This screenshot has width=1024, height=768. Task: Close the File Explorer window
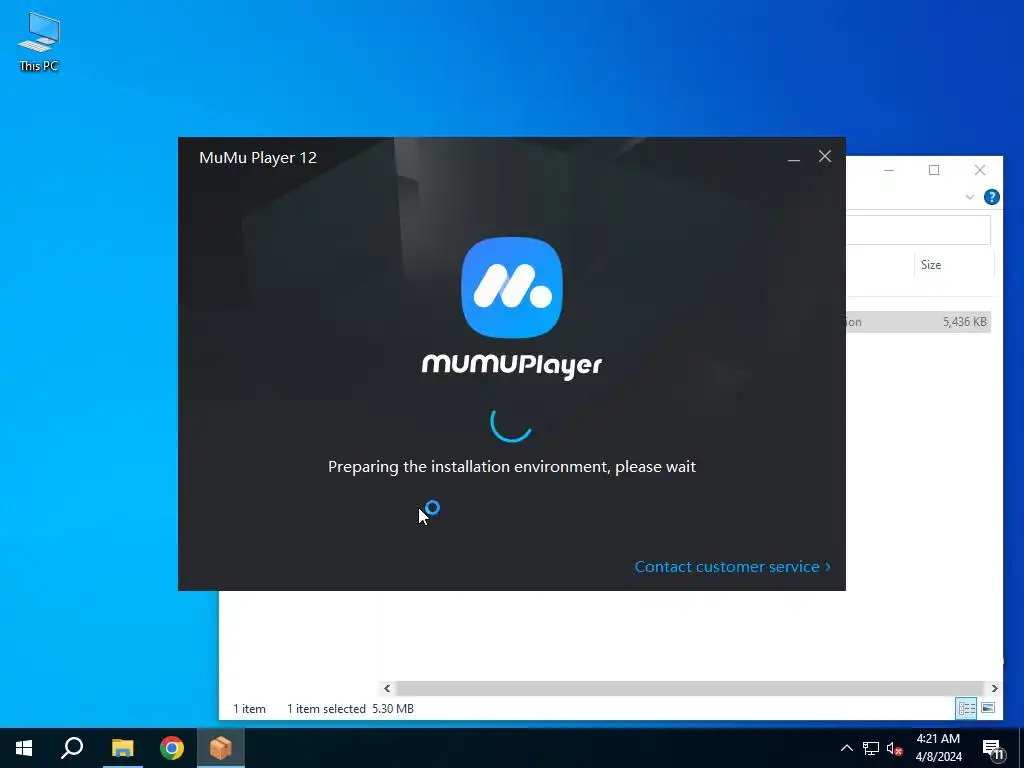980,170
